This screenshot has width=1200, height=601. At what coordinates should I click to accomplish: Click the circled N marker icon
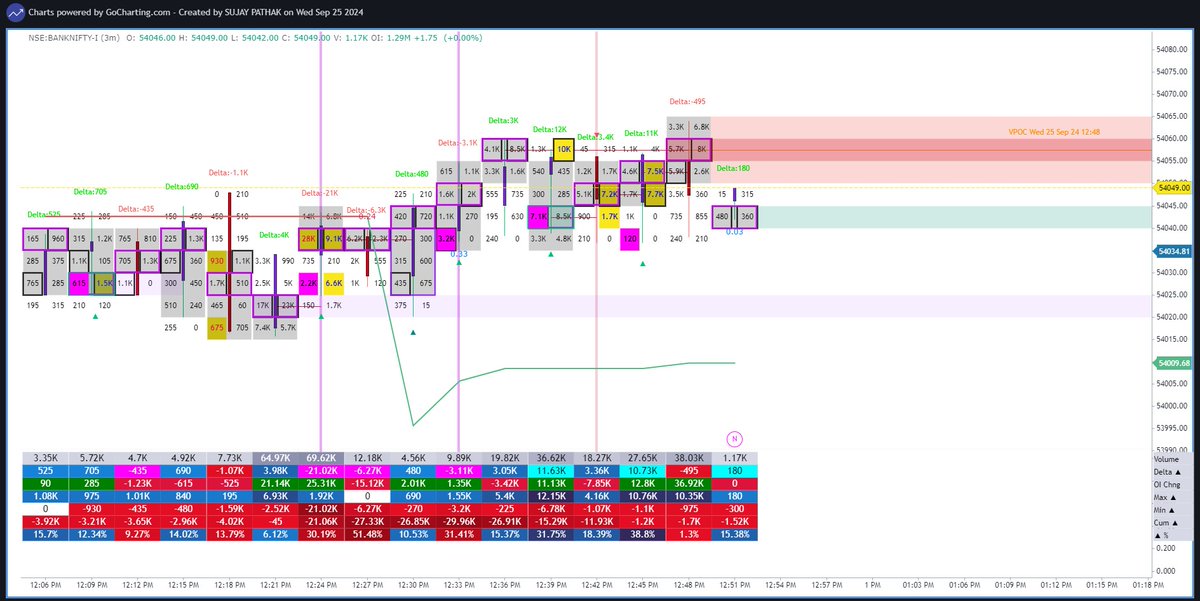(733, 437)
